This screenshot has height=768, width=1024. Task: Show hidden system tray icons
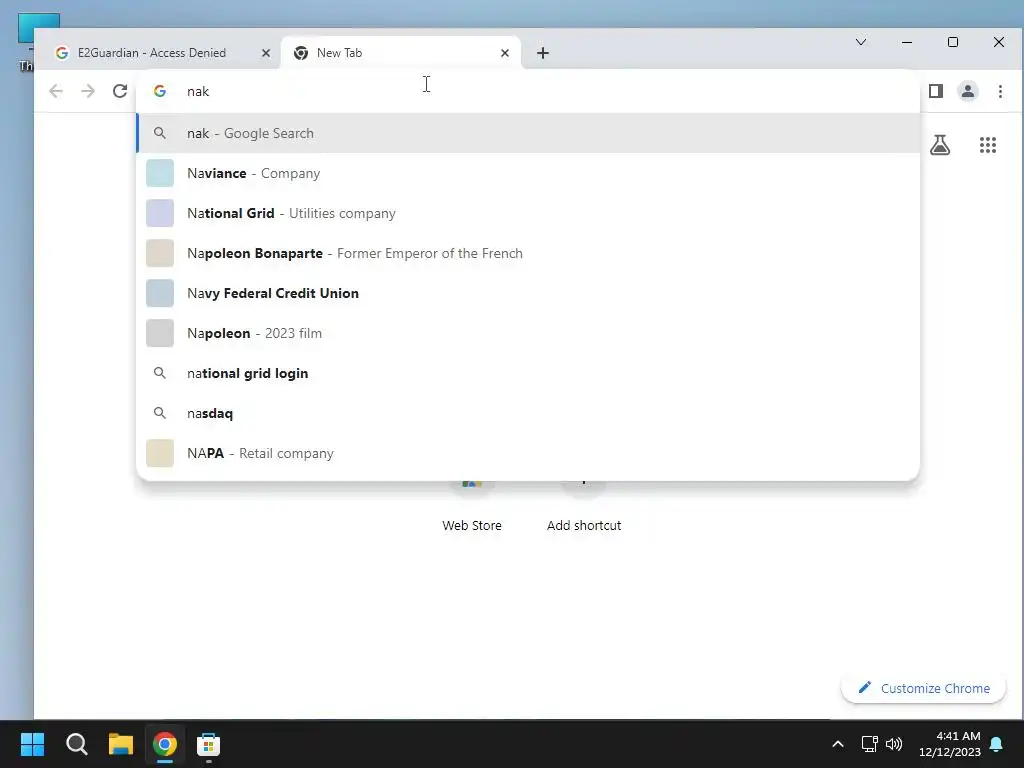838,744
